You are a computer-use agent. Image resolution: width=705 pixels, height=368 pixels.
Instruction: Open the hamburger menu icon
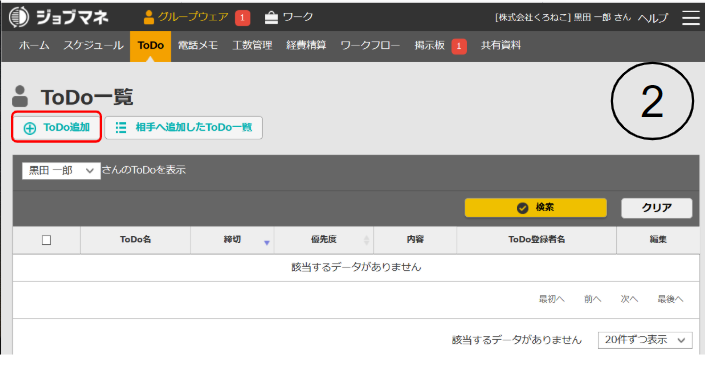(x=691, y=18)
